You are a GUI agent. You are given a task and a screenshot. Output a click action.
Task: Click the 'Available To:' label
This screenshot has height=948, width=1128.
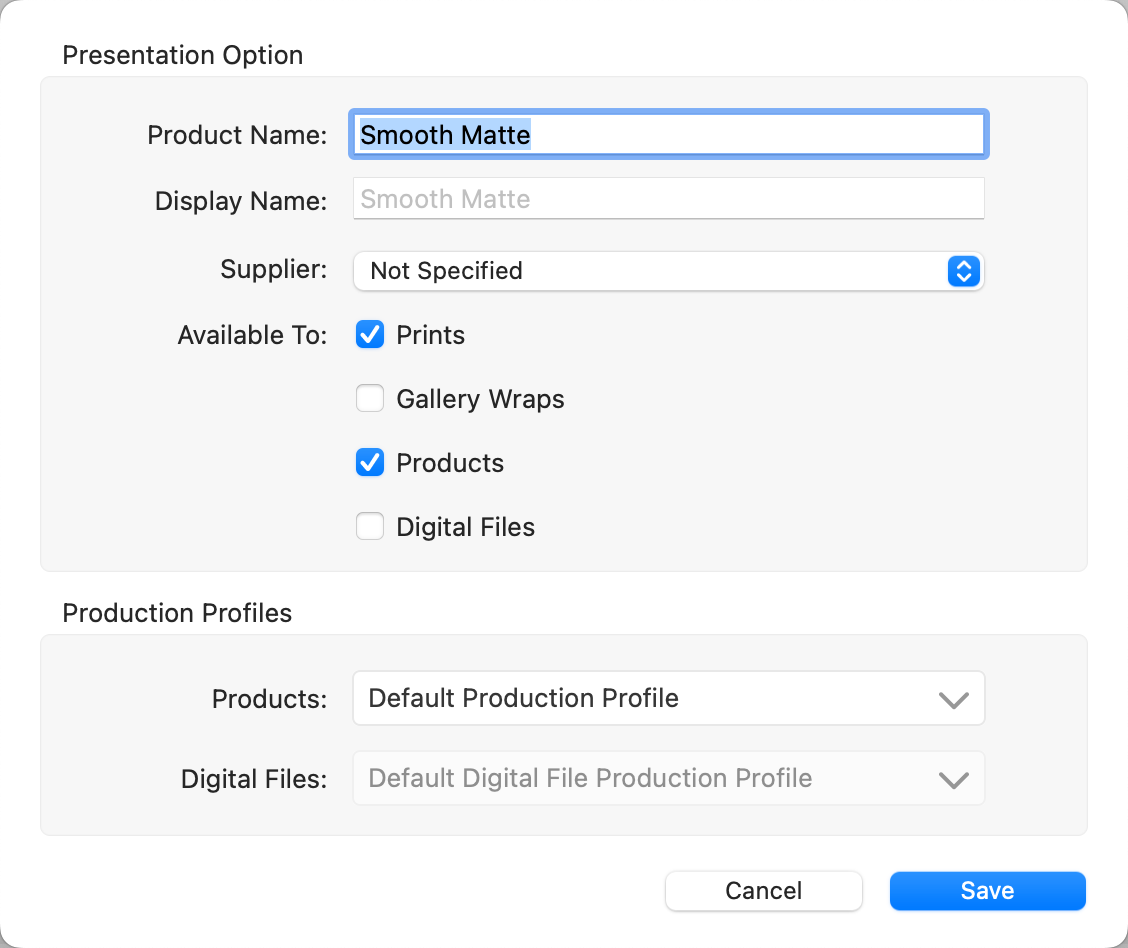(x=252, y=336)
